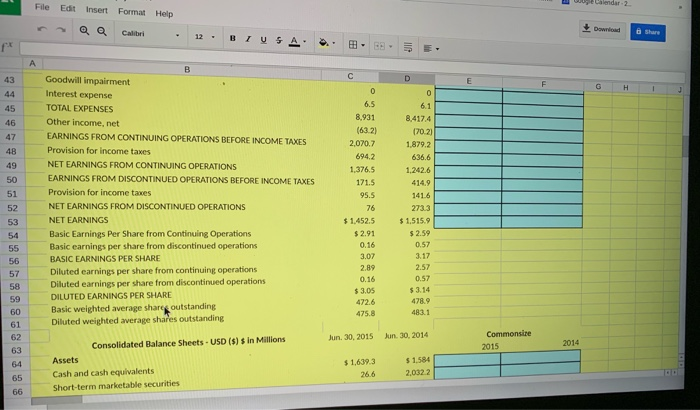This screenshot has height=410, width=700.
Task: Toggle italic formatting
Action: tap(248, 39)
